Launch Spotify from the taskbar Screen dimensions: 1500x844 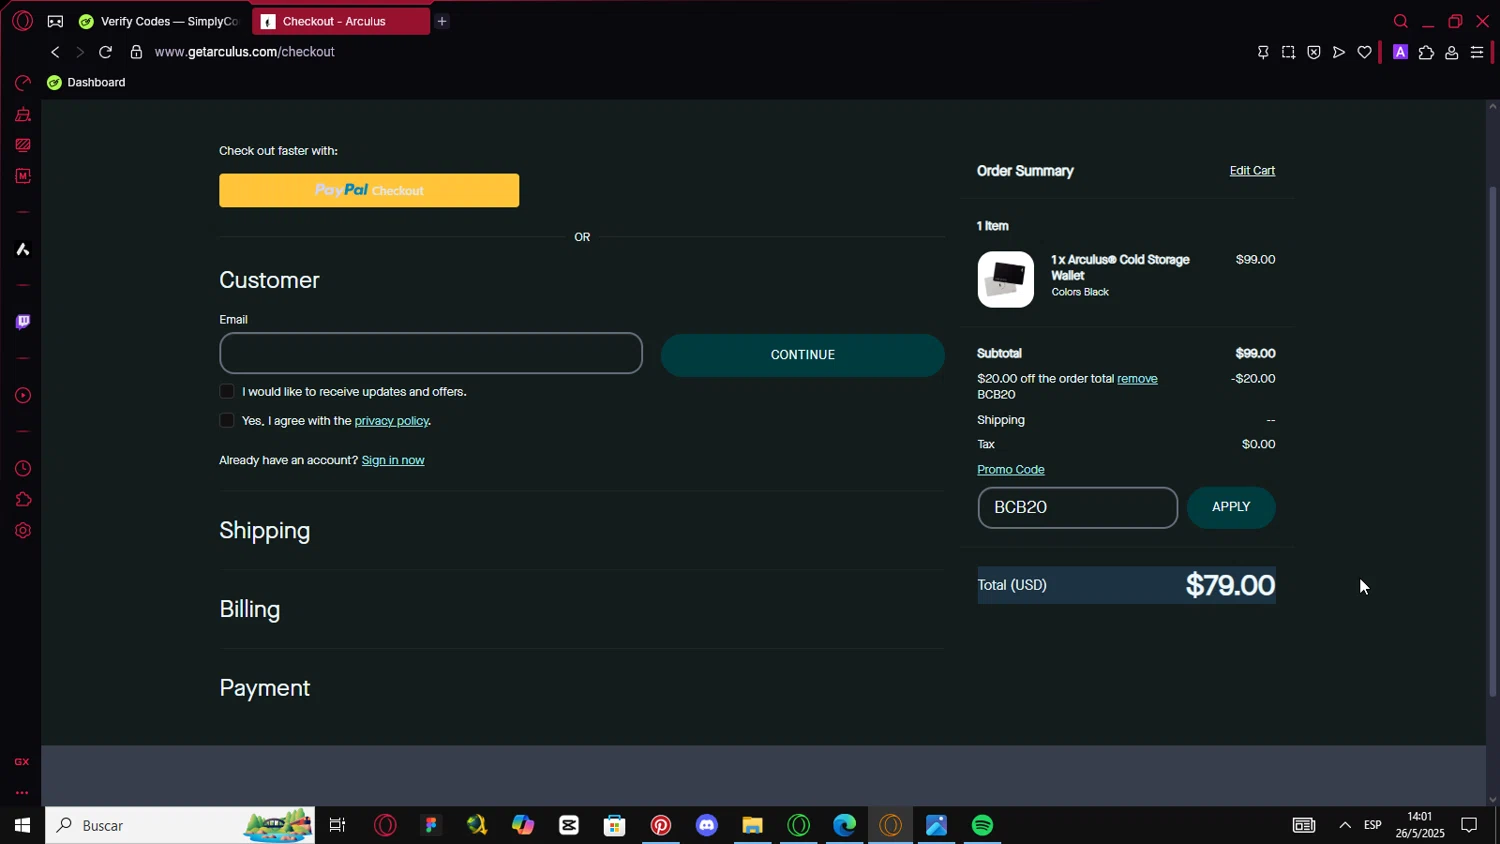tap(982, 825)
